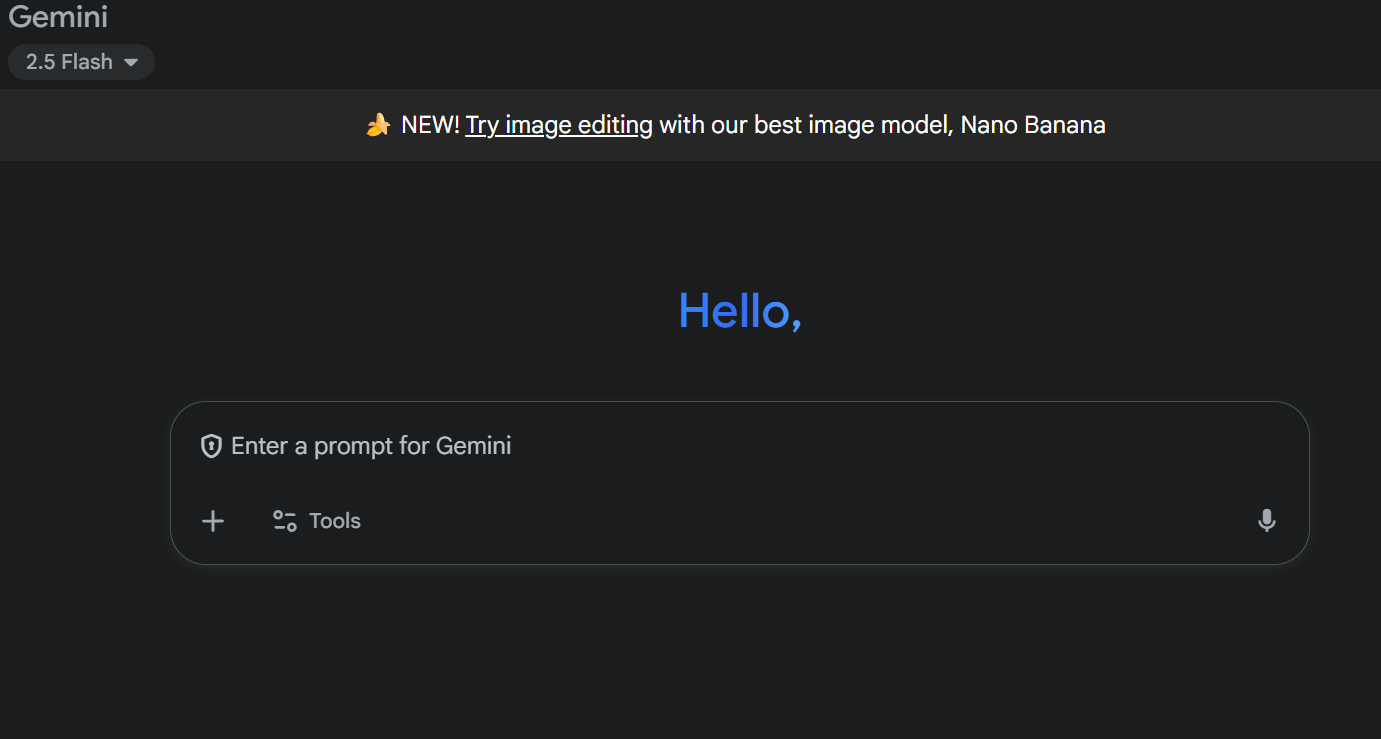Click the shield privacy icon in prompt box
This screenshot has height=739, width=1381.
click(x=211, y=446)
